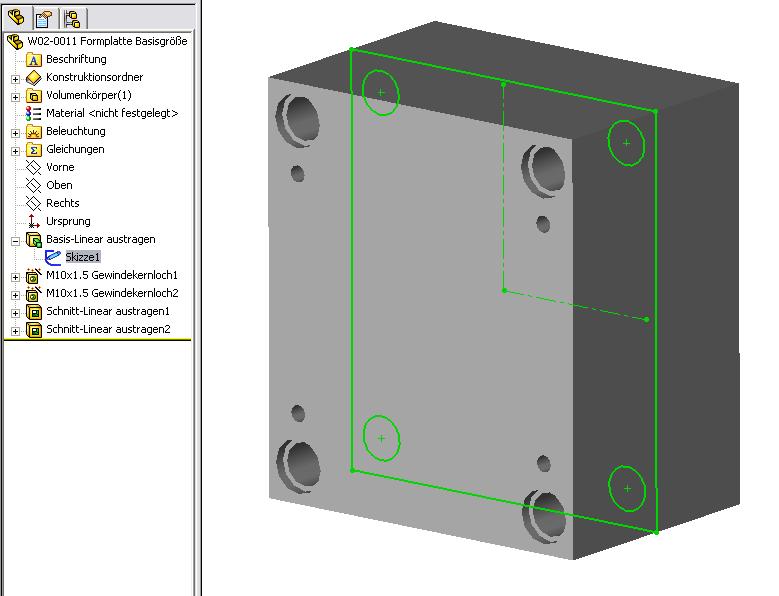779x596 pixels.
Task: Click the Beschriftung annotation icon
Action: [x=33, y=60]
